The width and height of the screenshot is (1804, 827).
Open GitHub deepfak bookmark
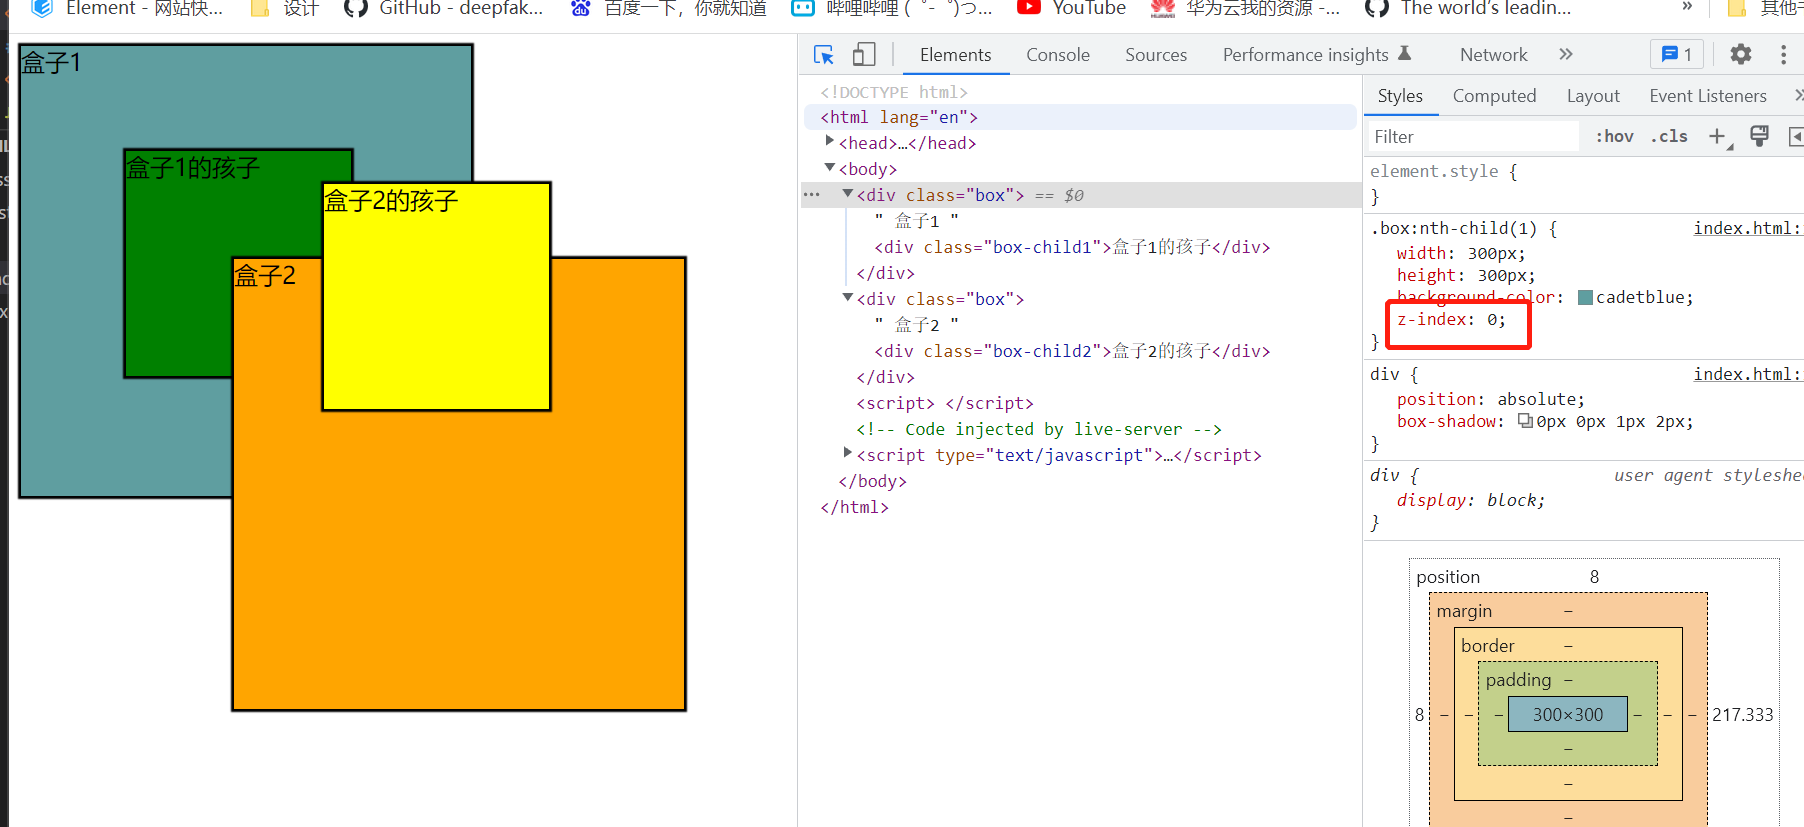[x=444, y=9]
